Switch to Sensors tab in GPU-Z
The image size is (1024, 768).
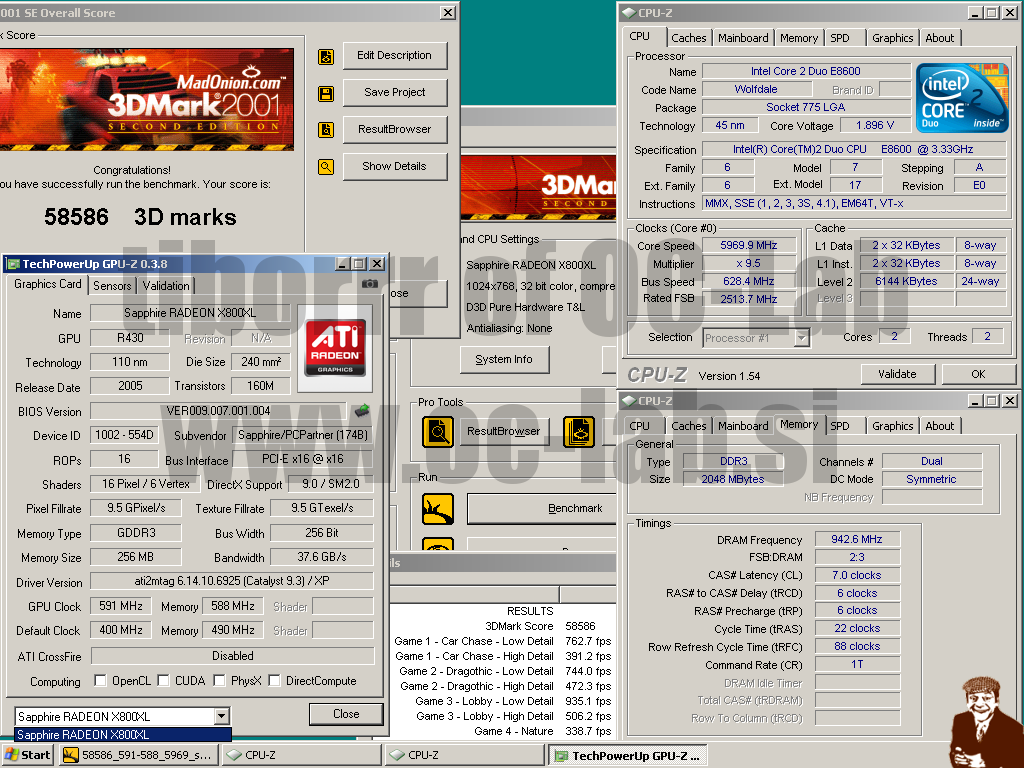point(112,285)
